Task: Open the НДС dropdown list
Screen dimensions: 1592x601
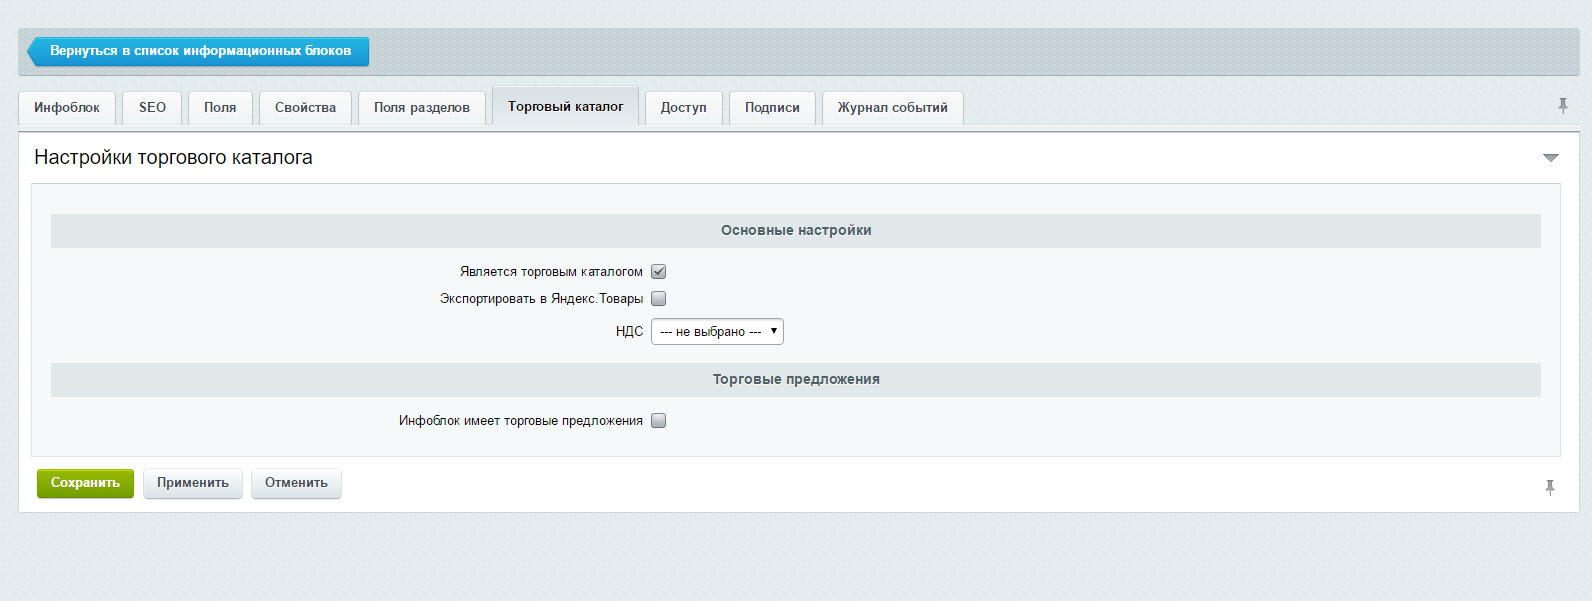Action: point(717,332)
